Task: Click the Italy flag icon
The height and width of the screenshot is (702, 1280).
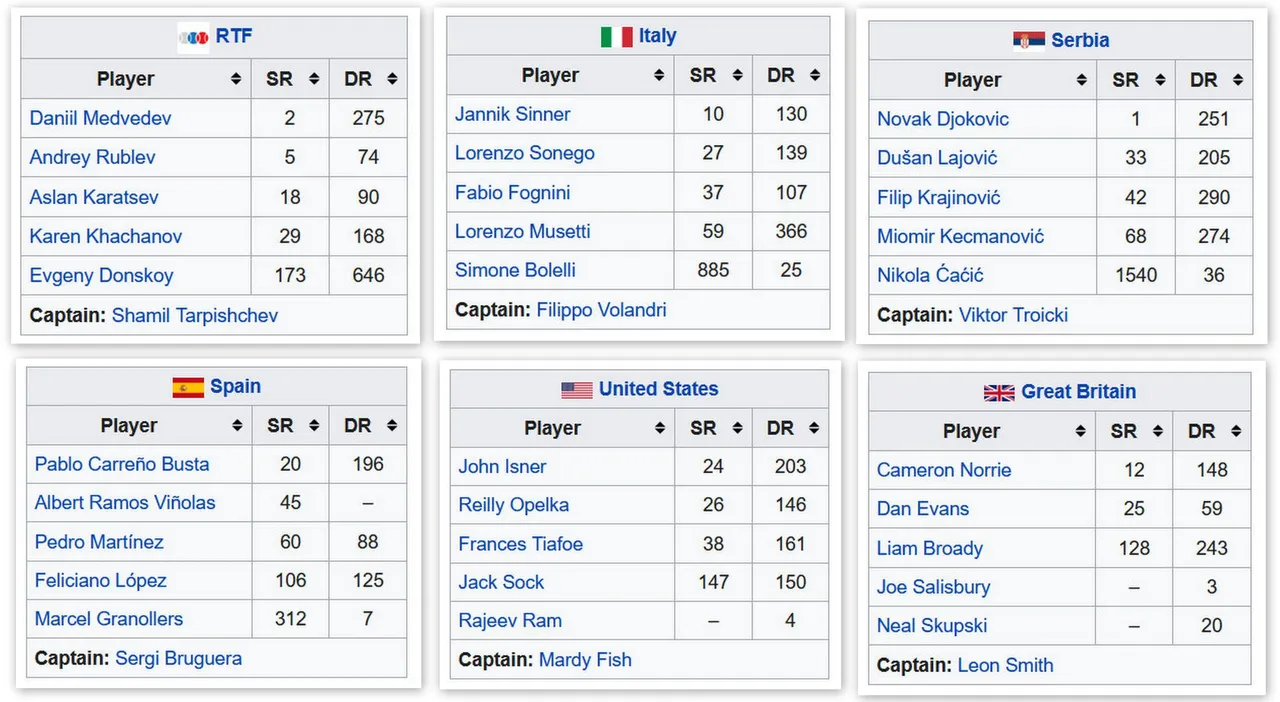Action: point(616,37)
